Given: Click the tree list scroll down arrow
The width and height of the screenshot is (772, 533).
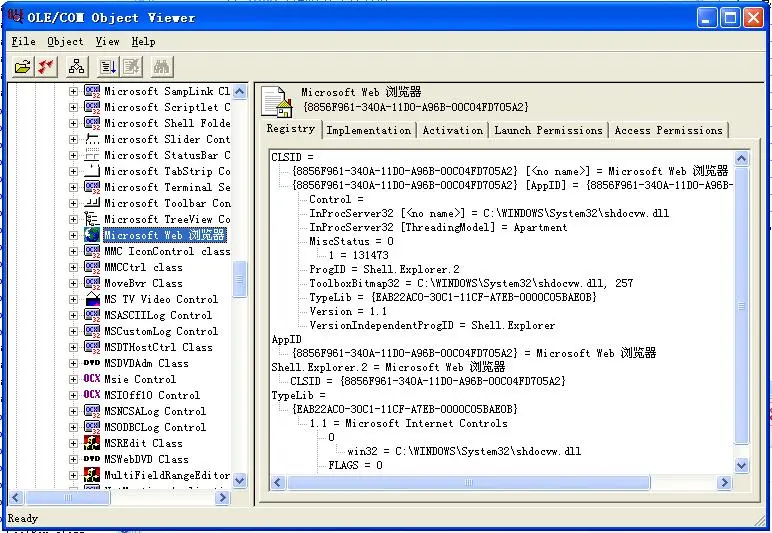Looking at the screenshot, I should tap(239, 480).
